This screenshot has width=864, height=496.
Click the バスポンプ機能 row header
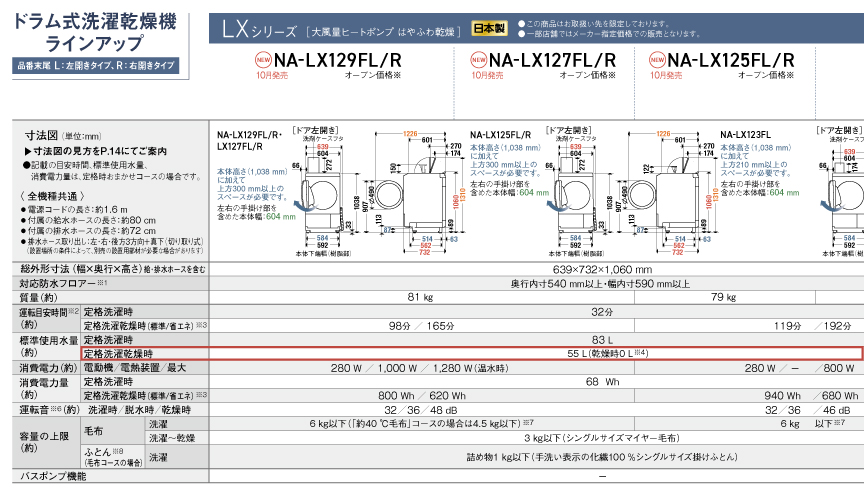pyautogui.click(x=111, y=476)
